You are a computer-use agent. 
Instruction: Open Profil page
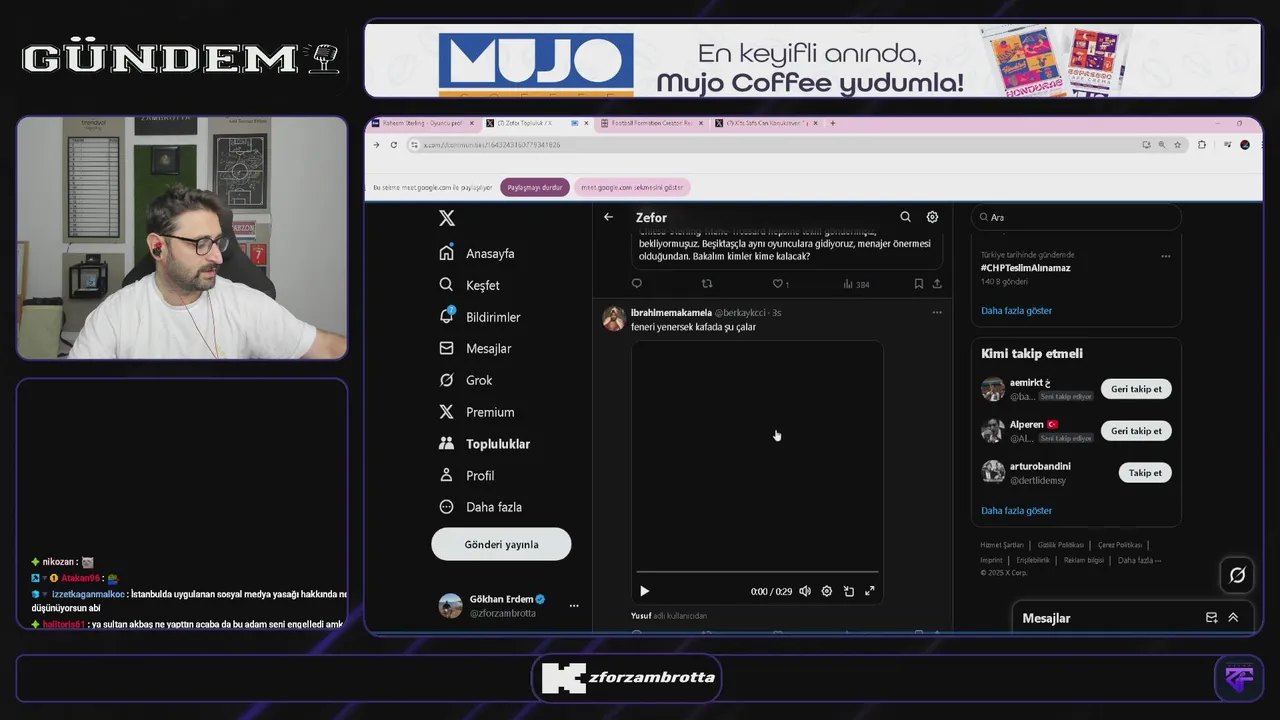pyautogui.click(x=466, y=475)
